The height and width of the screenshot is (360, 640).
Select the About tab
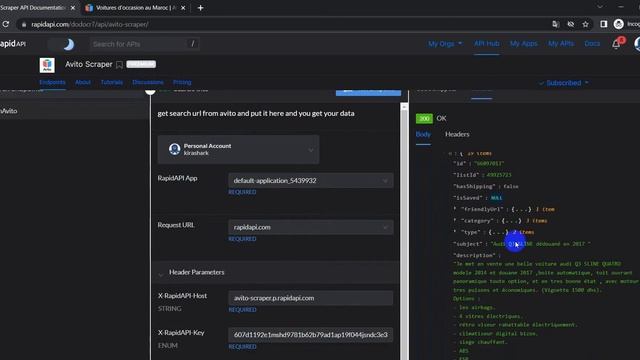tap(83, 82)
